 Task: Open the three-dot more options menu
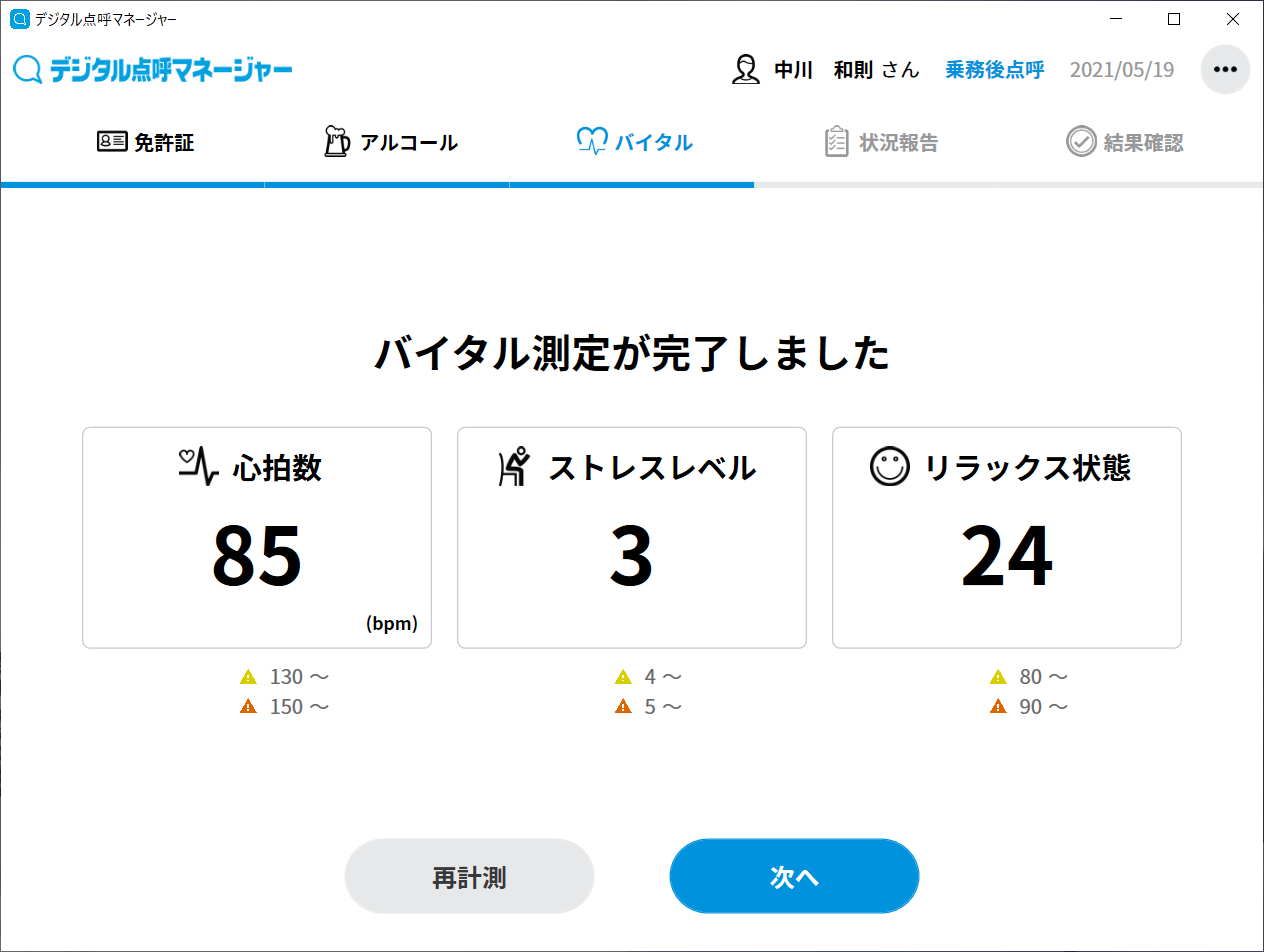click(1225, 70)
